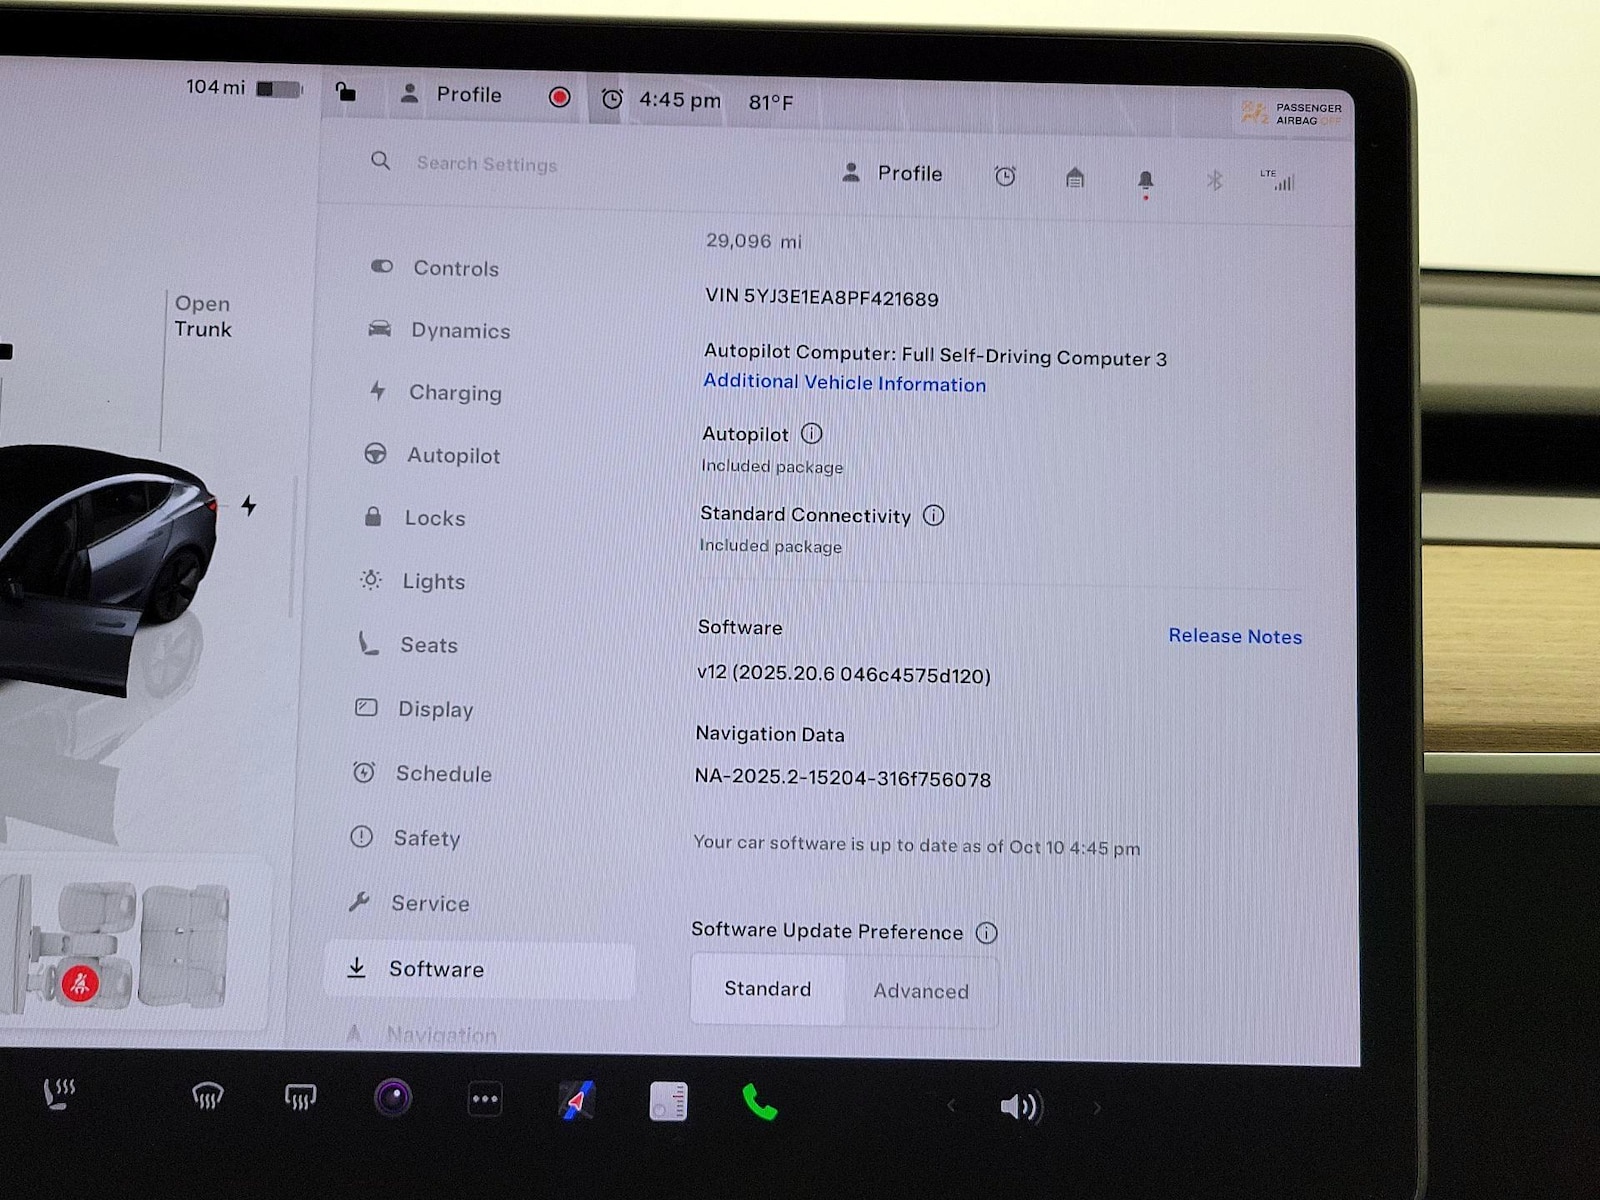Screen dimensions: 1600x1200
Task: Open the notifications bell icon
Action: [1145, 180]
